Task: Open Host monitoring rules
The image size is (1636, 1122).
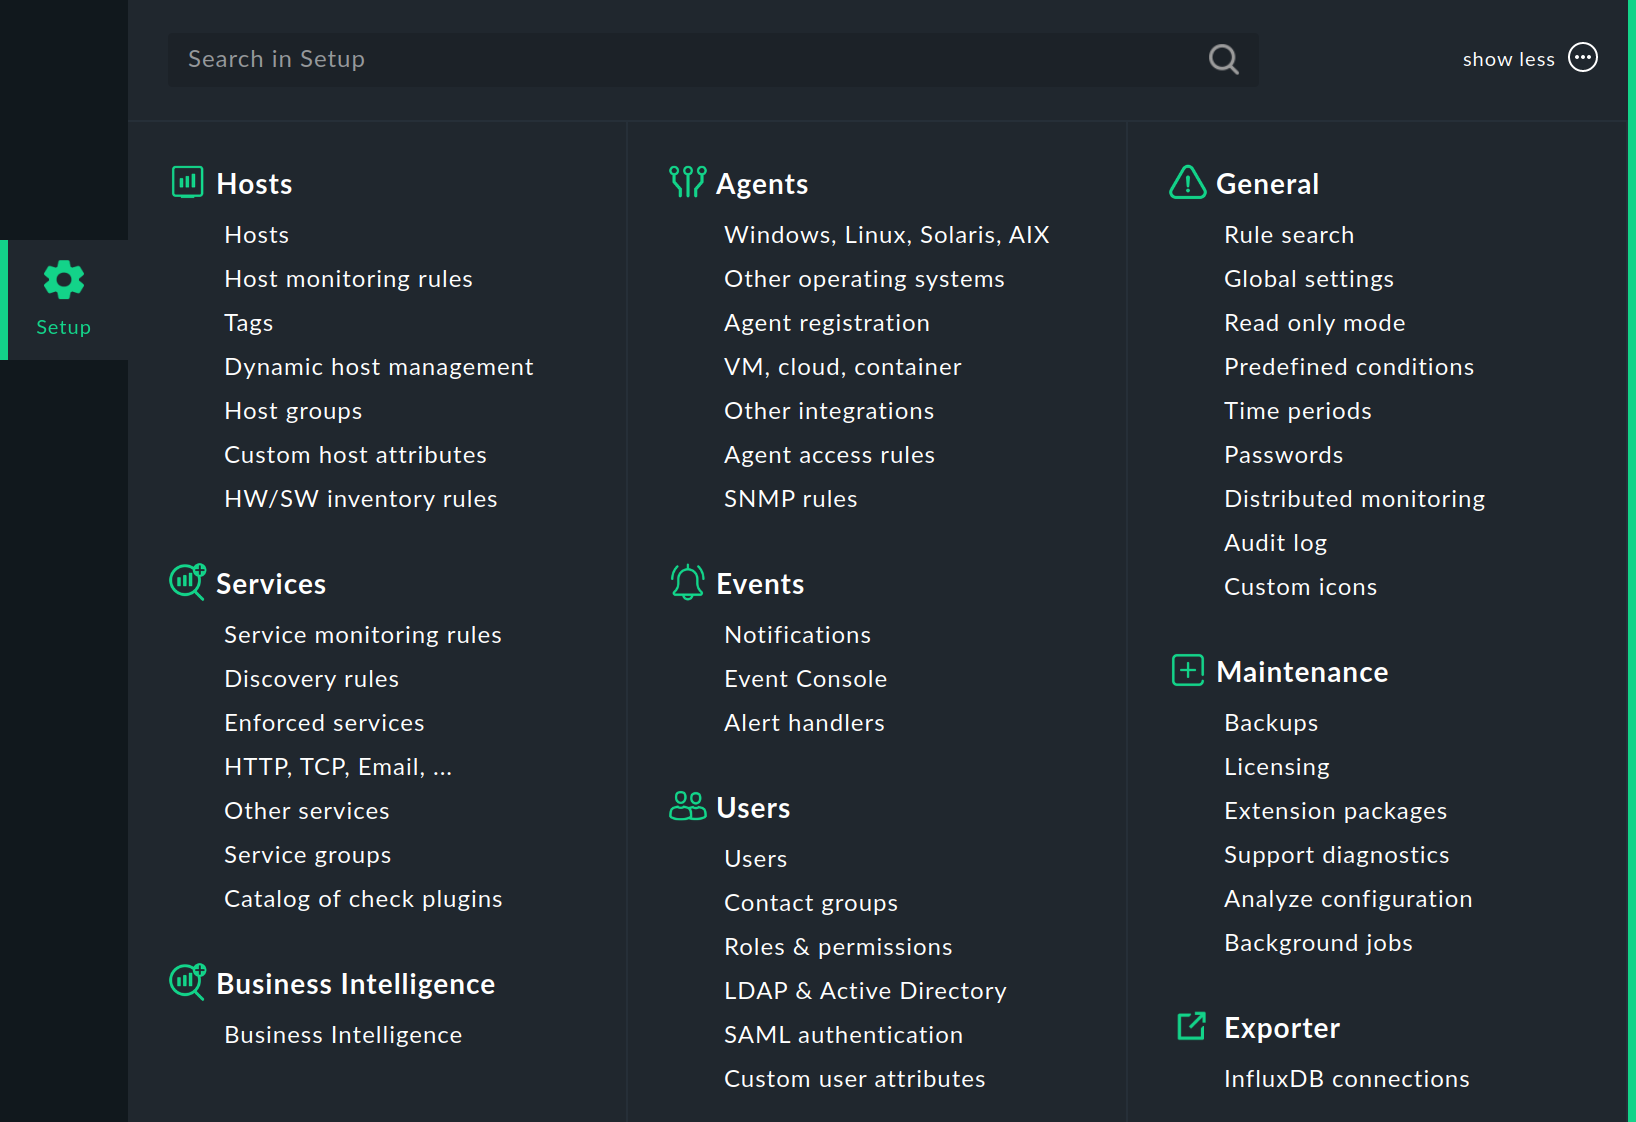Action: click(349, 279)
